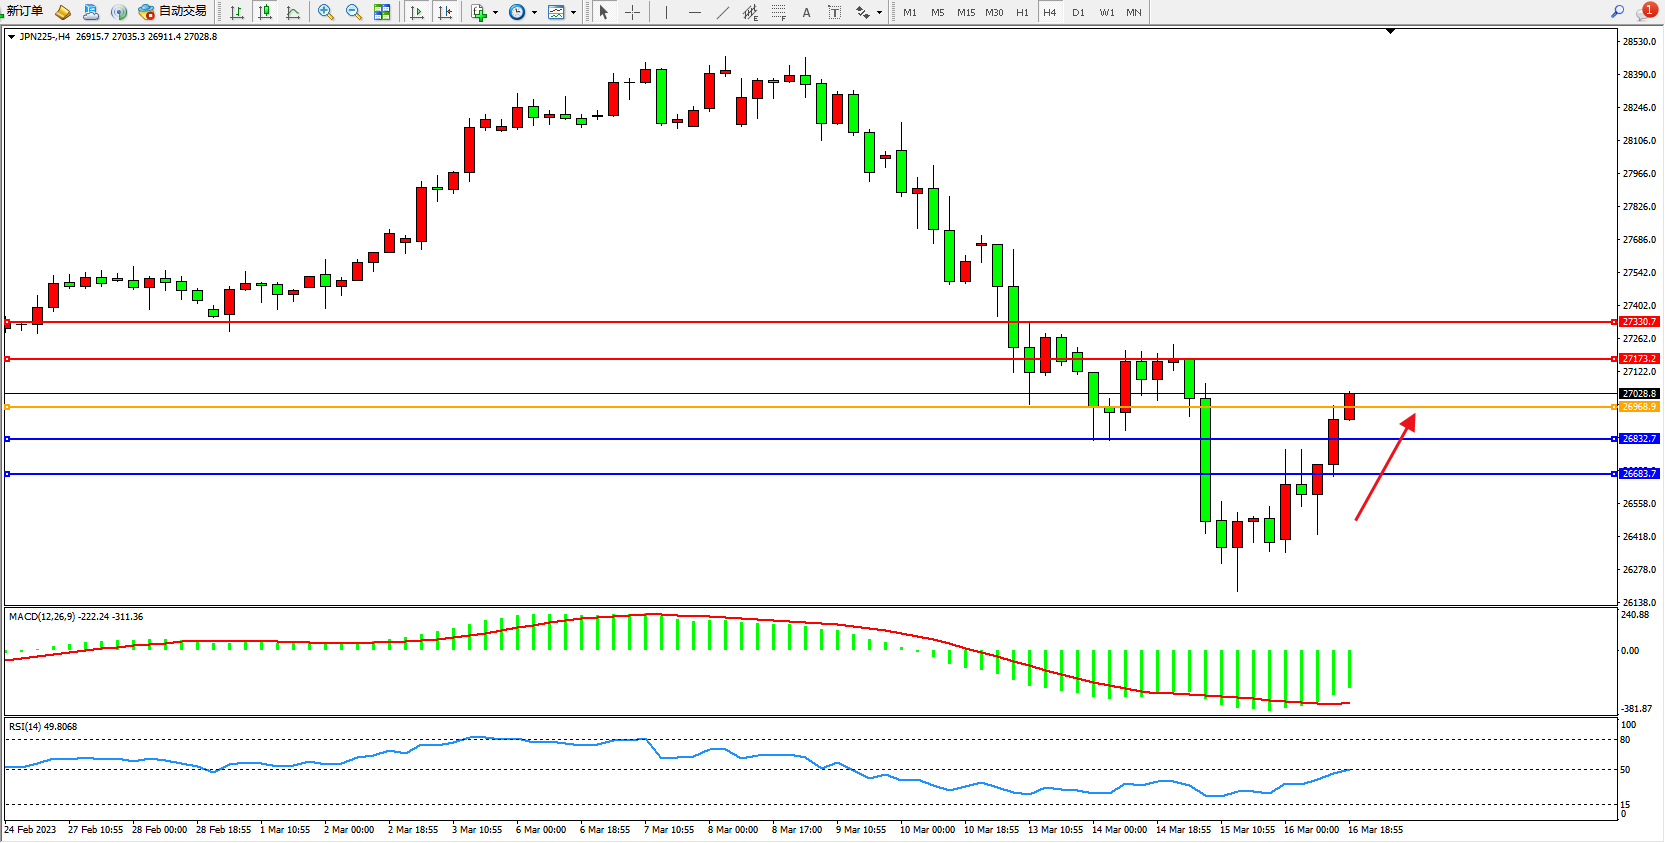Expand the indicators list dropdown arrow
Screen dimensions: 1665x843
[495, 13]
